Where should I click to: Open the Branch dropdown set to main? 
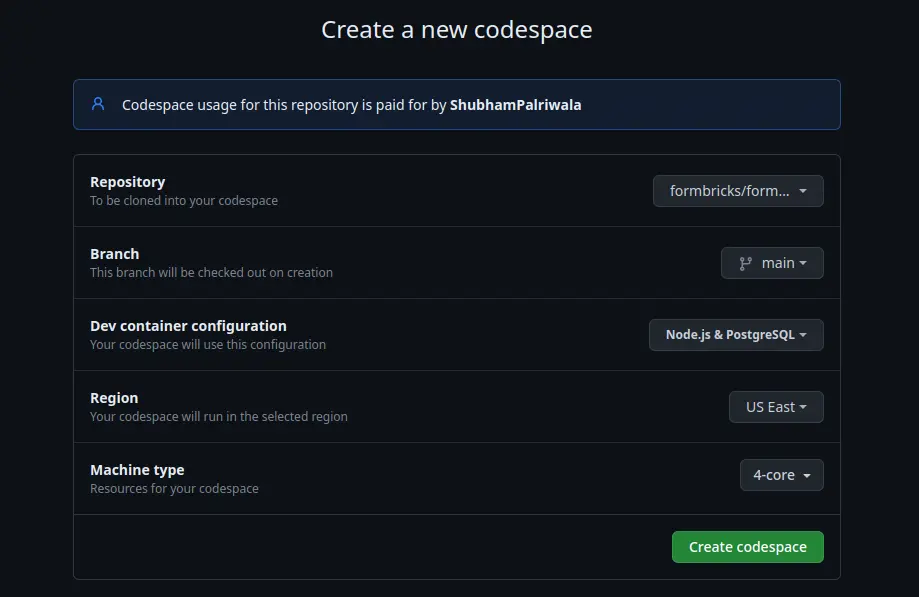pyautogui.click(x=772, y=263)
